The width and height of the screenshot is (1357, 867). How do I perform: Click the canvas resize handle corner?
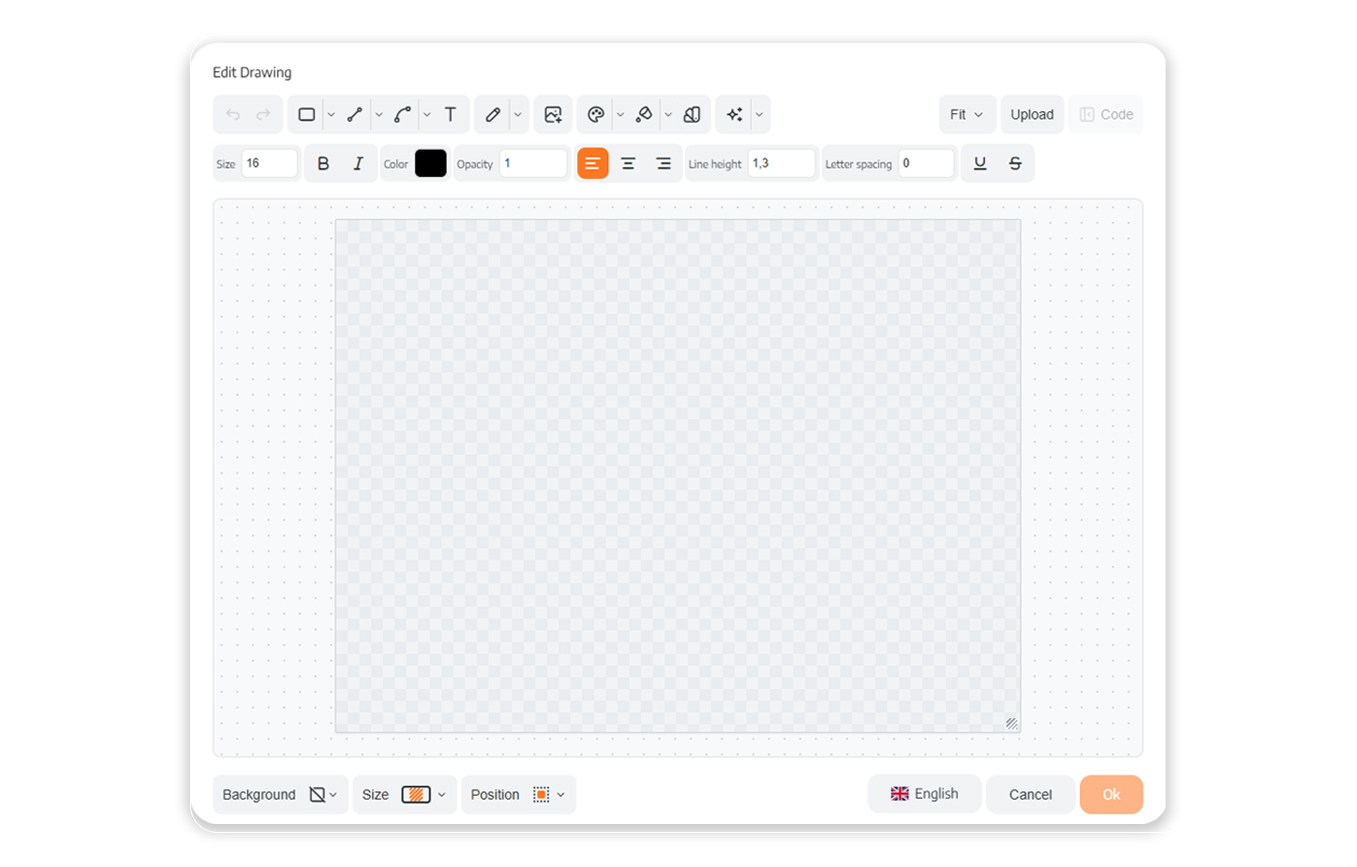[x=1011, y=723]
